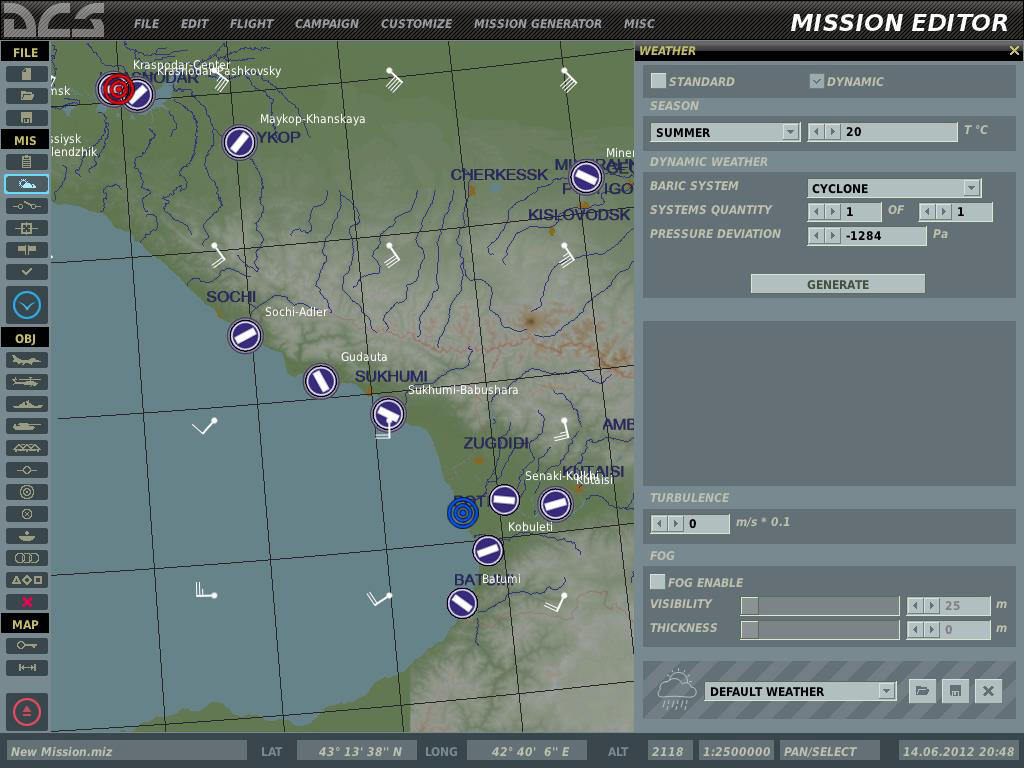The width and height of the screenshot is (1024, 768).
Task: Select the concentric-circles zone tool
Action: (26, 492)
